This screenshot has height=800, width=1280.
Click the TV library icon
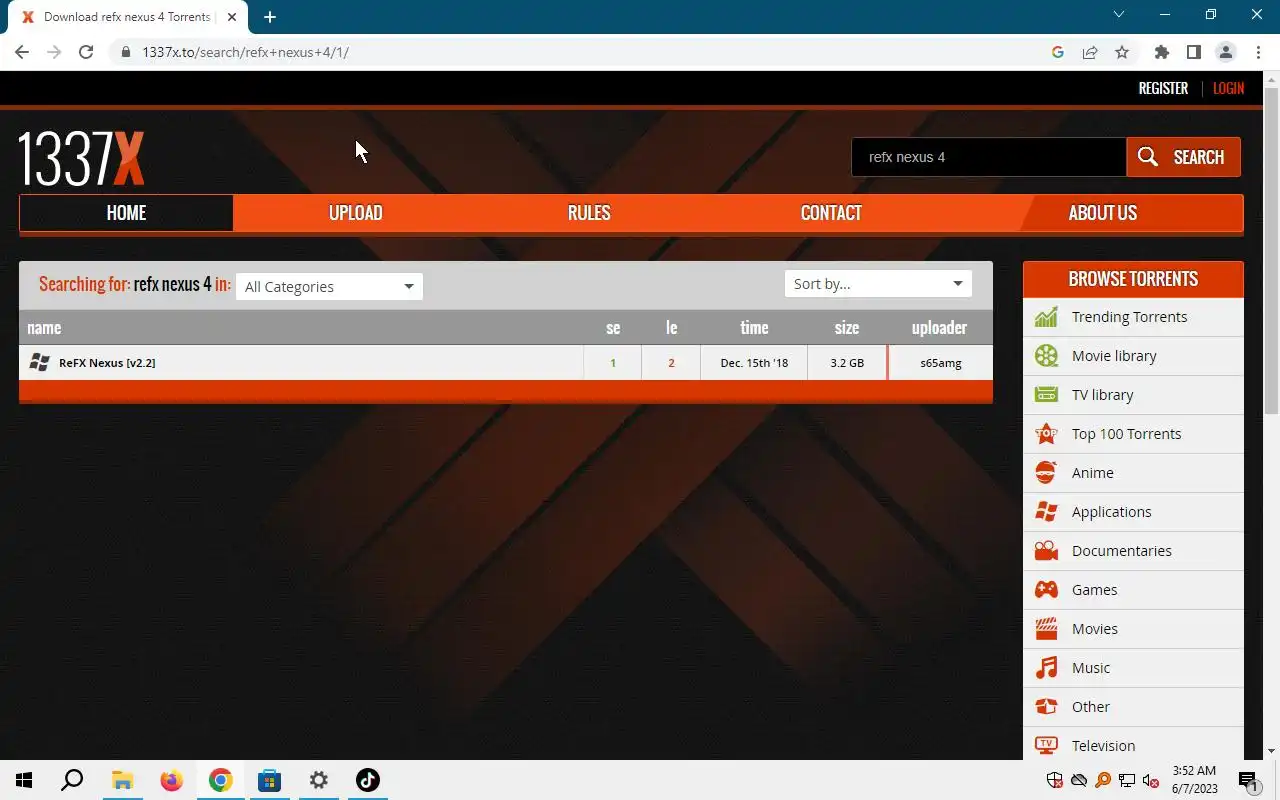[1046, 395]
